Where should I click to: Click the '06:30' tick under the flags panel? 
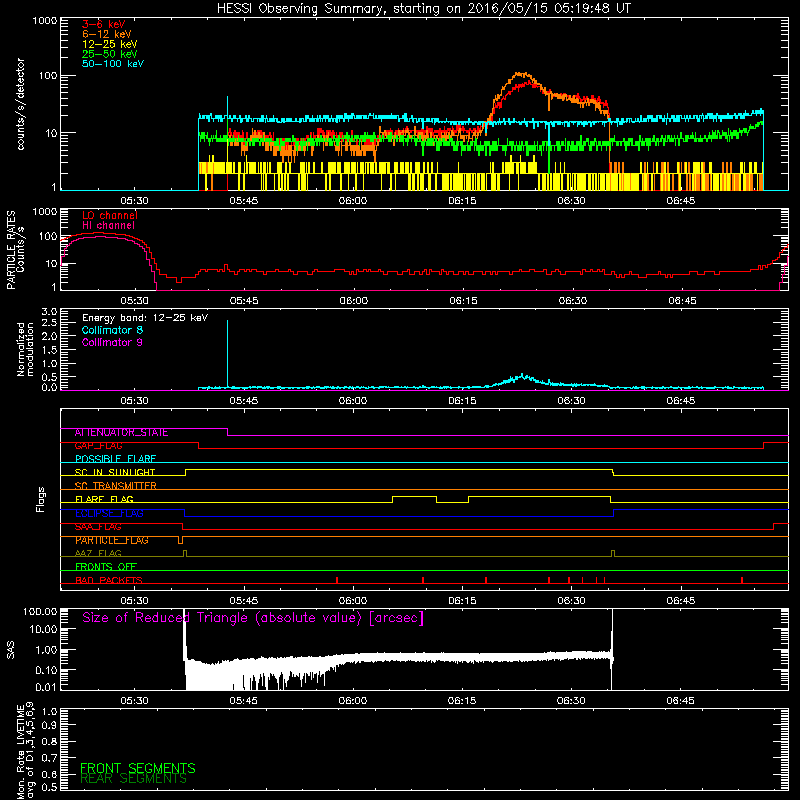571,601
